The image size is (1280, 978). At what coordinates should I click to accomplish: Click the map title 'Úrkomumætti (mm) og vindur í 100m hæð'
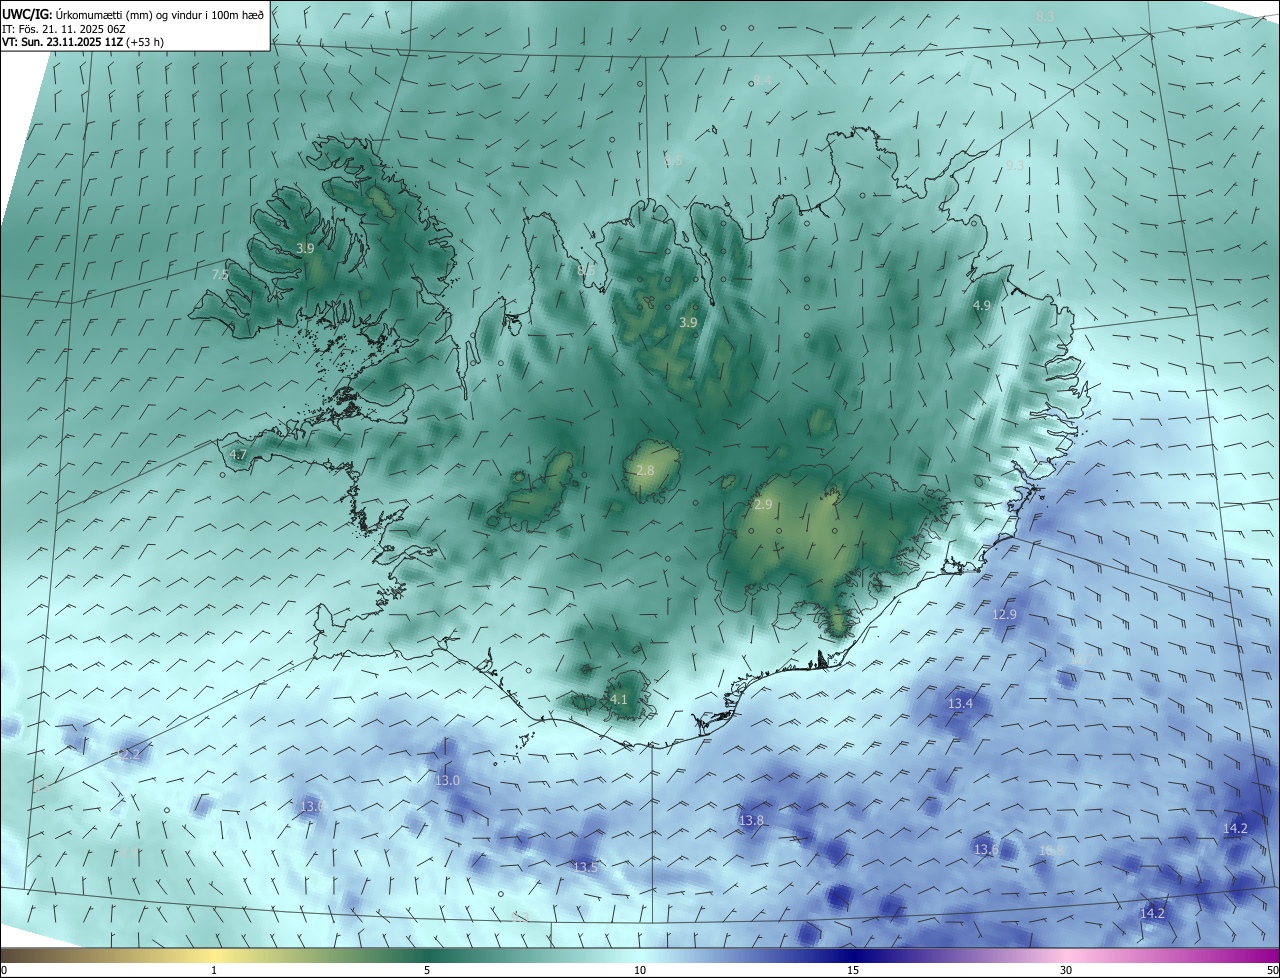(160, 15)
